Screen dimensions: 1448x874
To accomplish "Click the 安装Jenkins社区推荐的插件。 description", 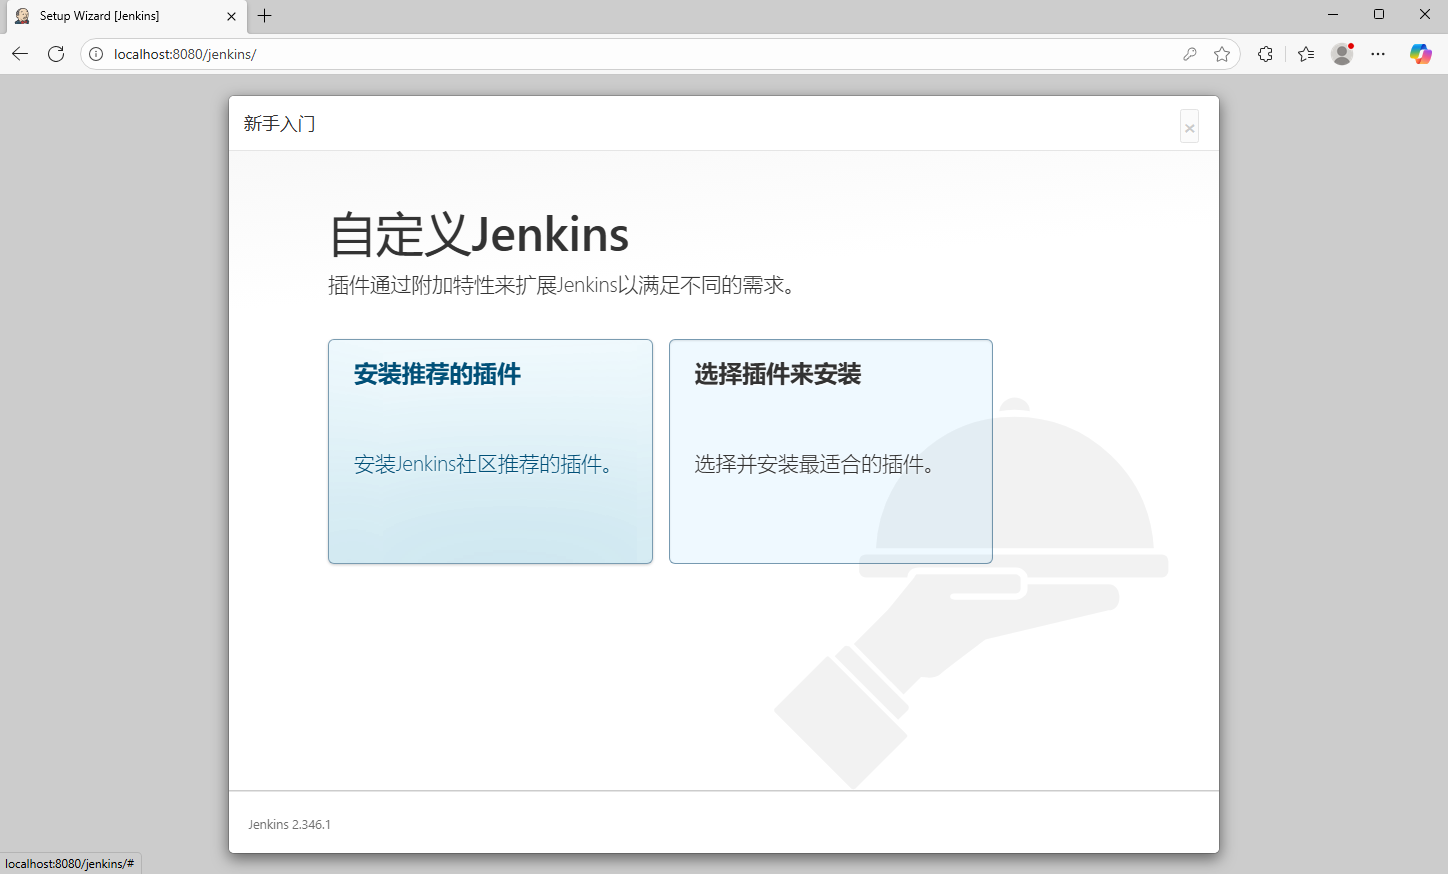I will pyautogui.click(x=484, y=464).
